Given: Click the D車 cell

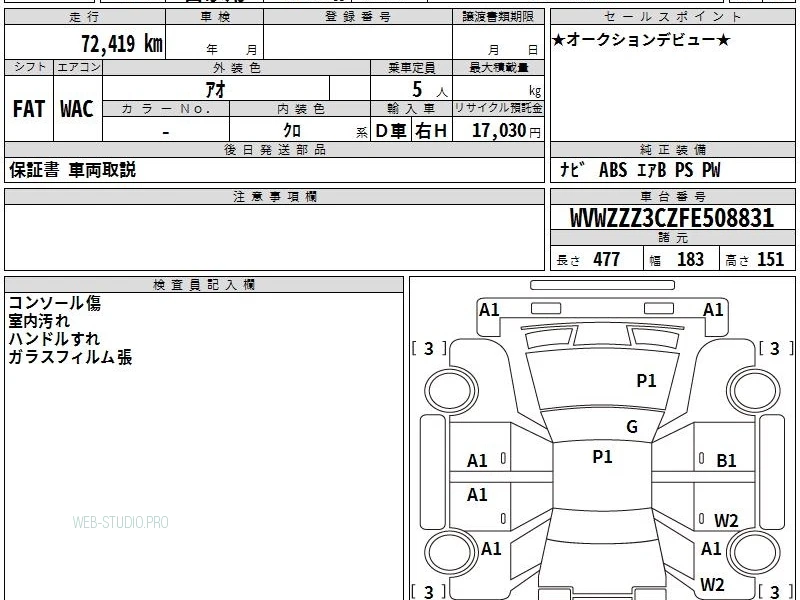Looking at the screenshot, I should click(391, 131).
